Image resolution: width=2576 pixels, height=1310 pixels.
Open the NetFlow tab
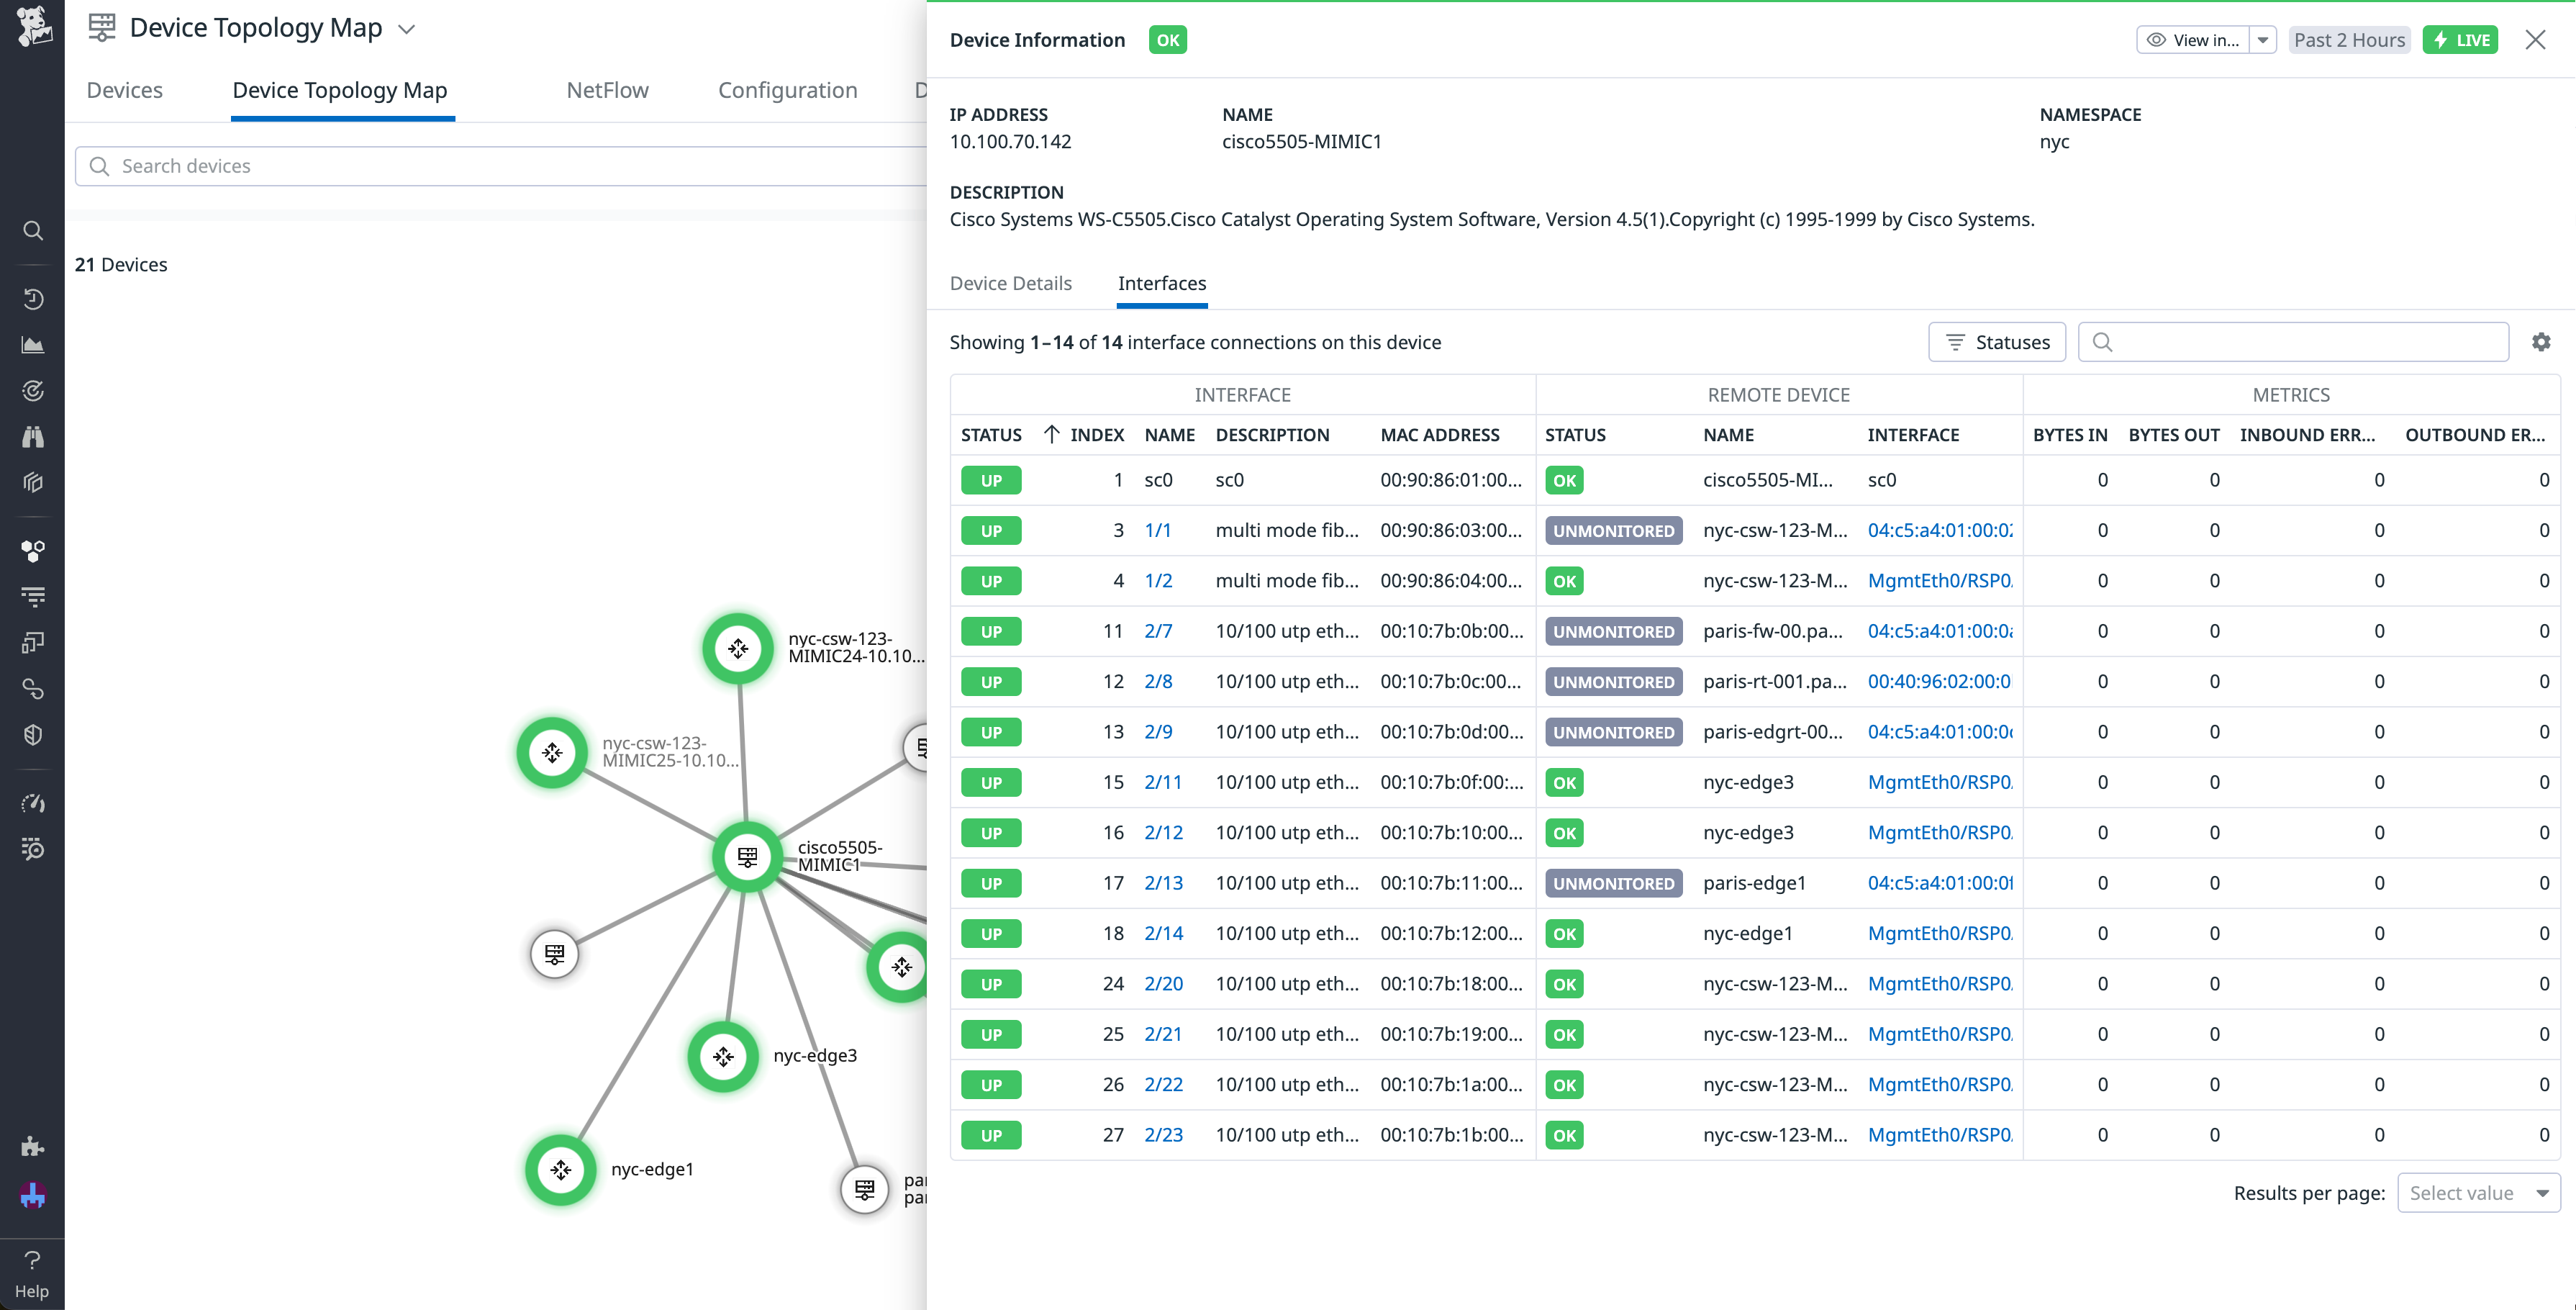[607, 90]
